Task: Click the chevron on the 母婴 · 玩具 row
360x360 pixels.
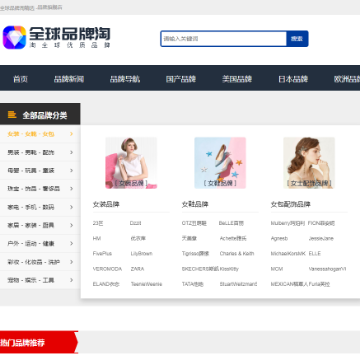Action: click(x=71, y=170)
